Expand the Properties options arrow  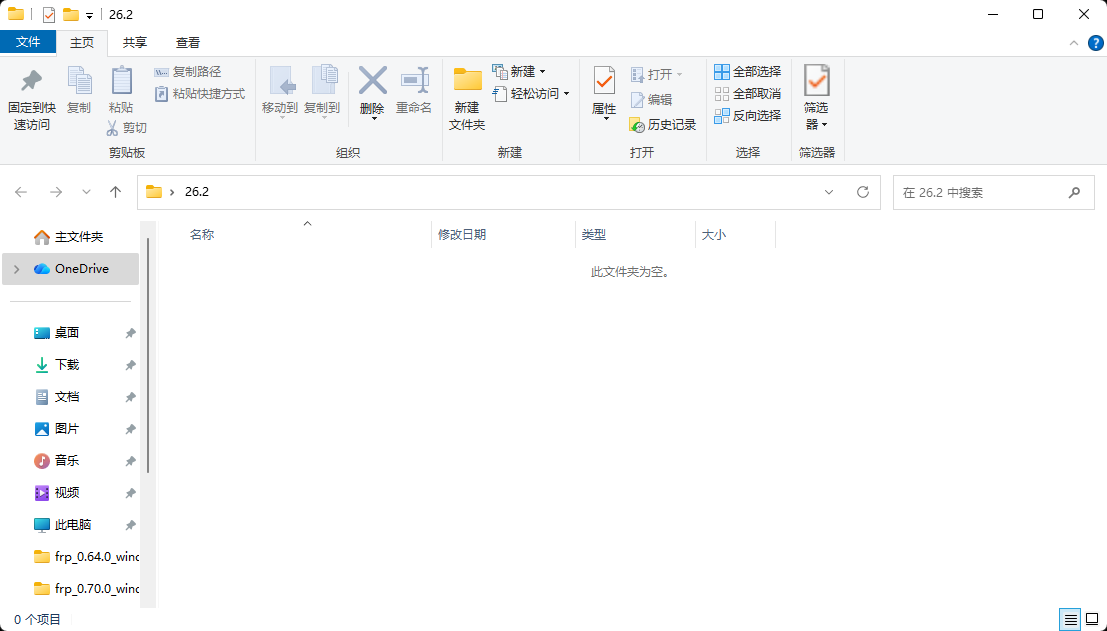pyautogui.click(x=606, y=119)
